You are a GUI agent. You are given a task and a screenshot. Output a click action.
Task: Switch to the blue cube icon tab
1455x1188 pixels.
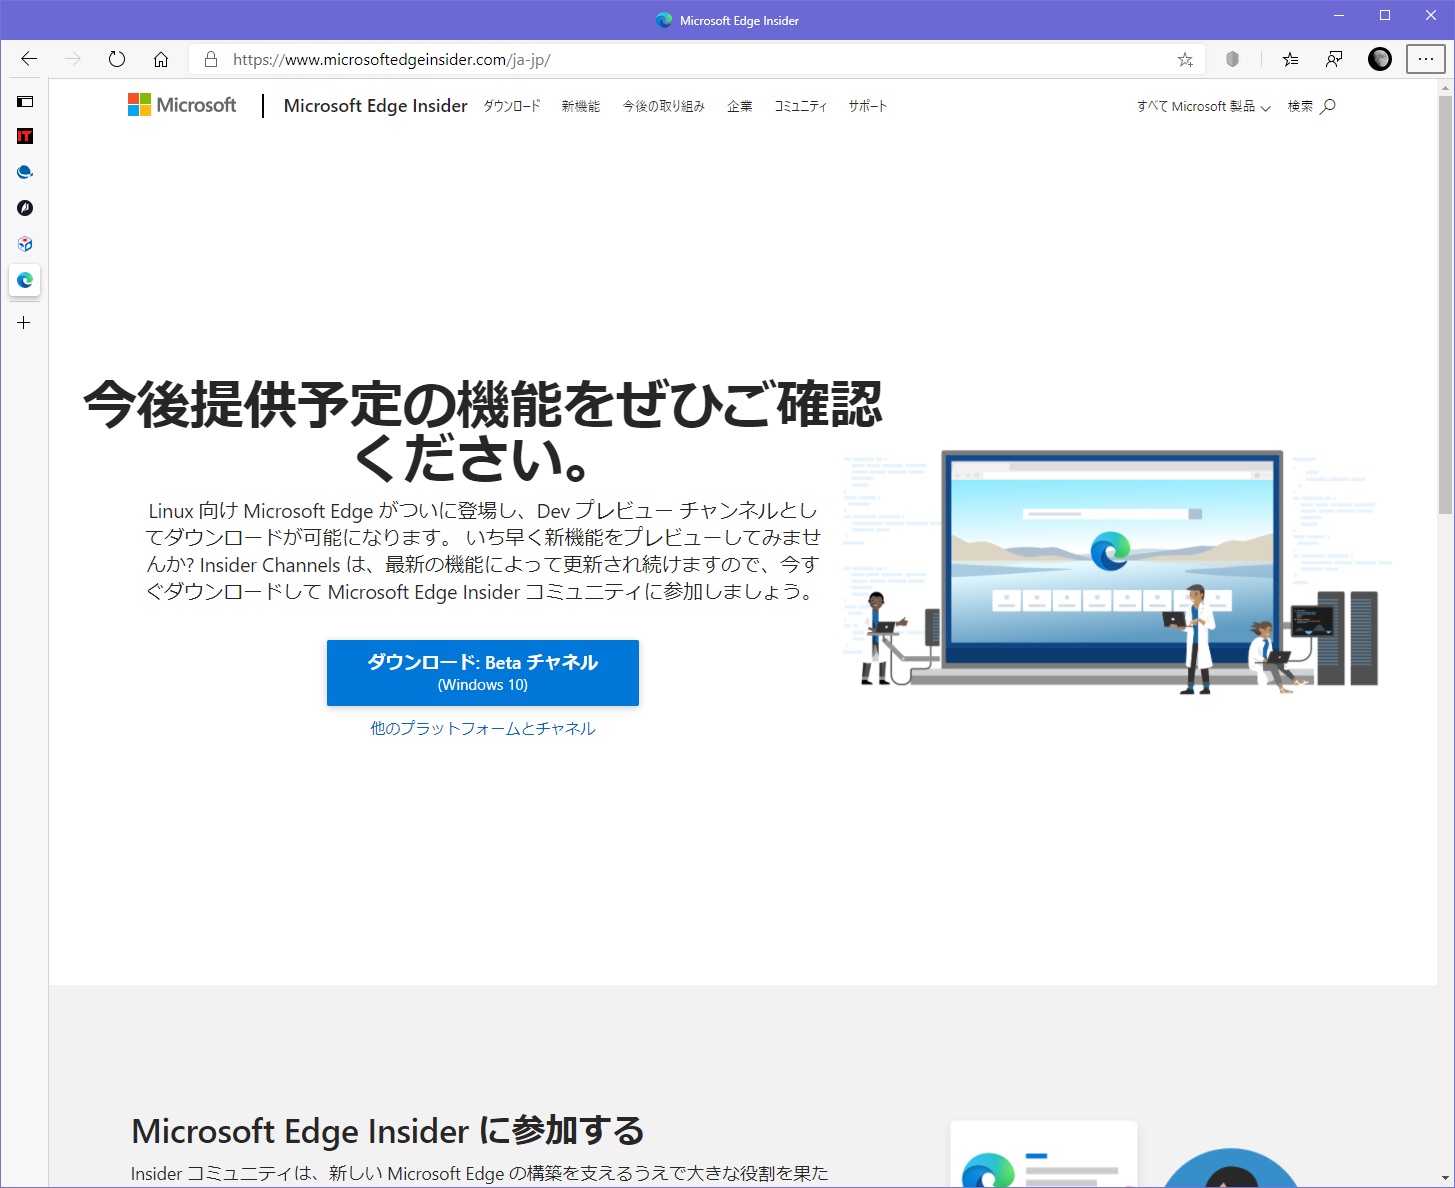[25, 244]
